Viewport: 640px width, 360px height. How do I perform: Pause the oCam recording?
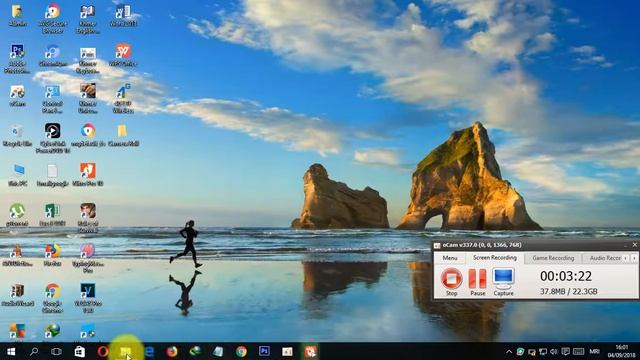tap(478, 282)
